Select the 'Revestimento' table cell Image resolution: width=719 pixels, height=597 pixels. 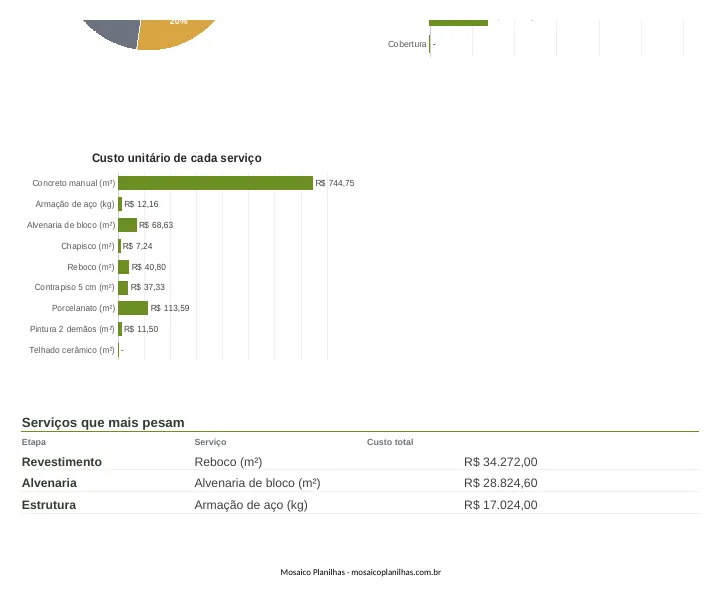[62, 462]
